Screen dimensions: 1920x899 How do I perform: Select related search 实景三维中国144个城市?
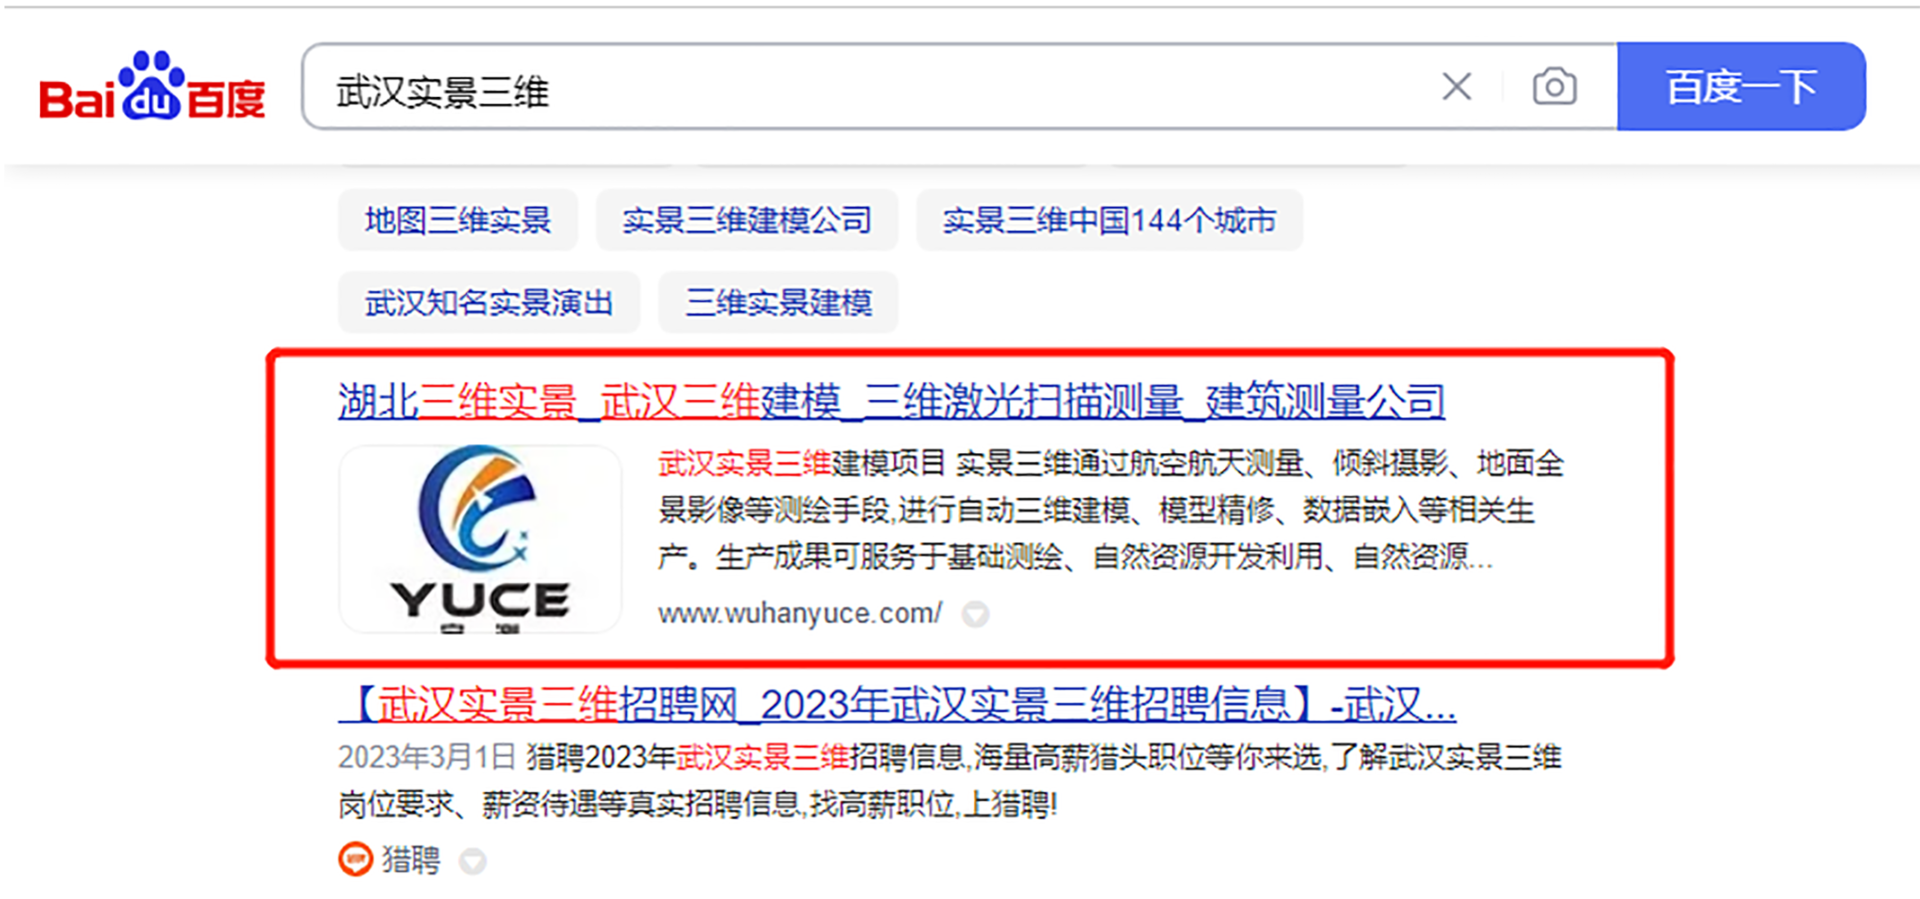[x=1109, y=220]
